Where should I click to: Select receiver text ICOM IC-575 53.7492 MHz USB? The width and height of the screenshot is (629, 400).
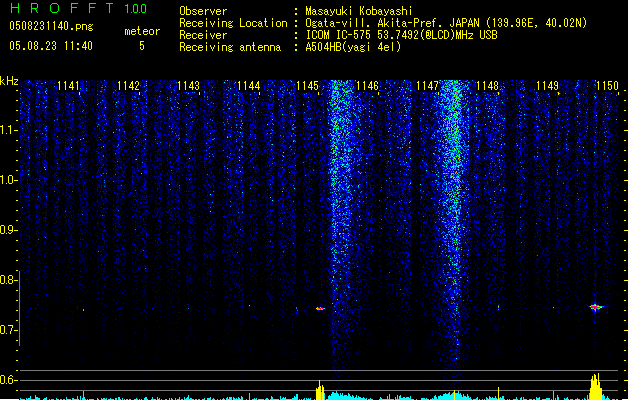[402, 35]
